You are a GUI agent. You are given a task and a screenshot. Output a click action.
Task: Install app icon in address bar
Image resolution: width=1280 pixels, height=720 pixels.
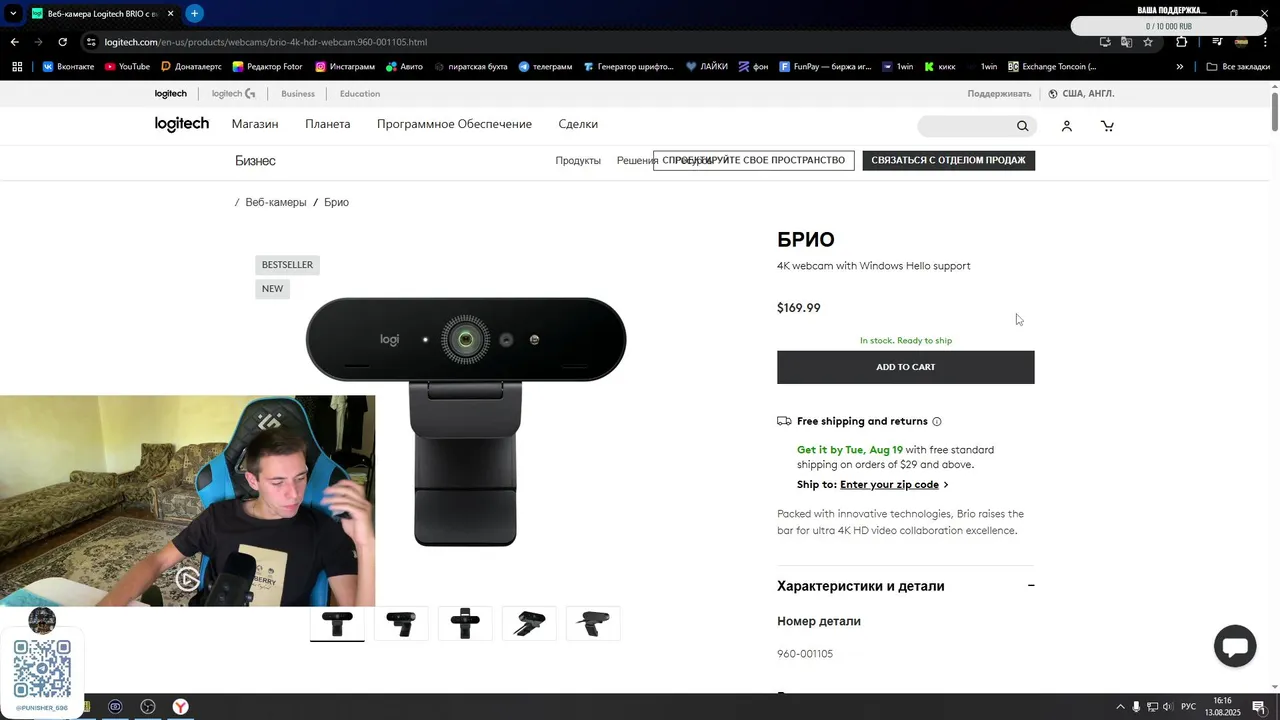(x=1105, y=42)
